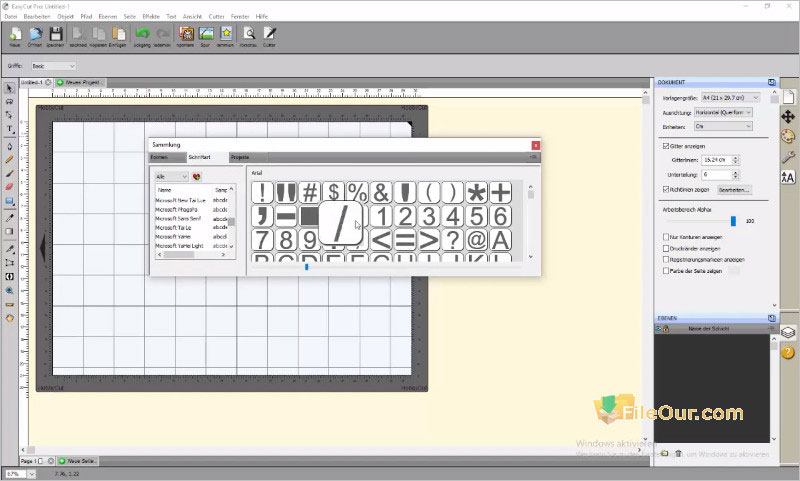800x481 pixels.
Task: Click the trash icon below the layers list
Action: pyautogui.click(x=678, y=453)
